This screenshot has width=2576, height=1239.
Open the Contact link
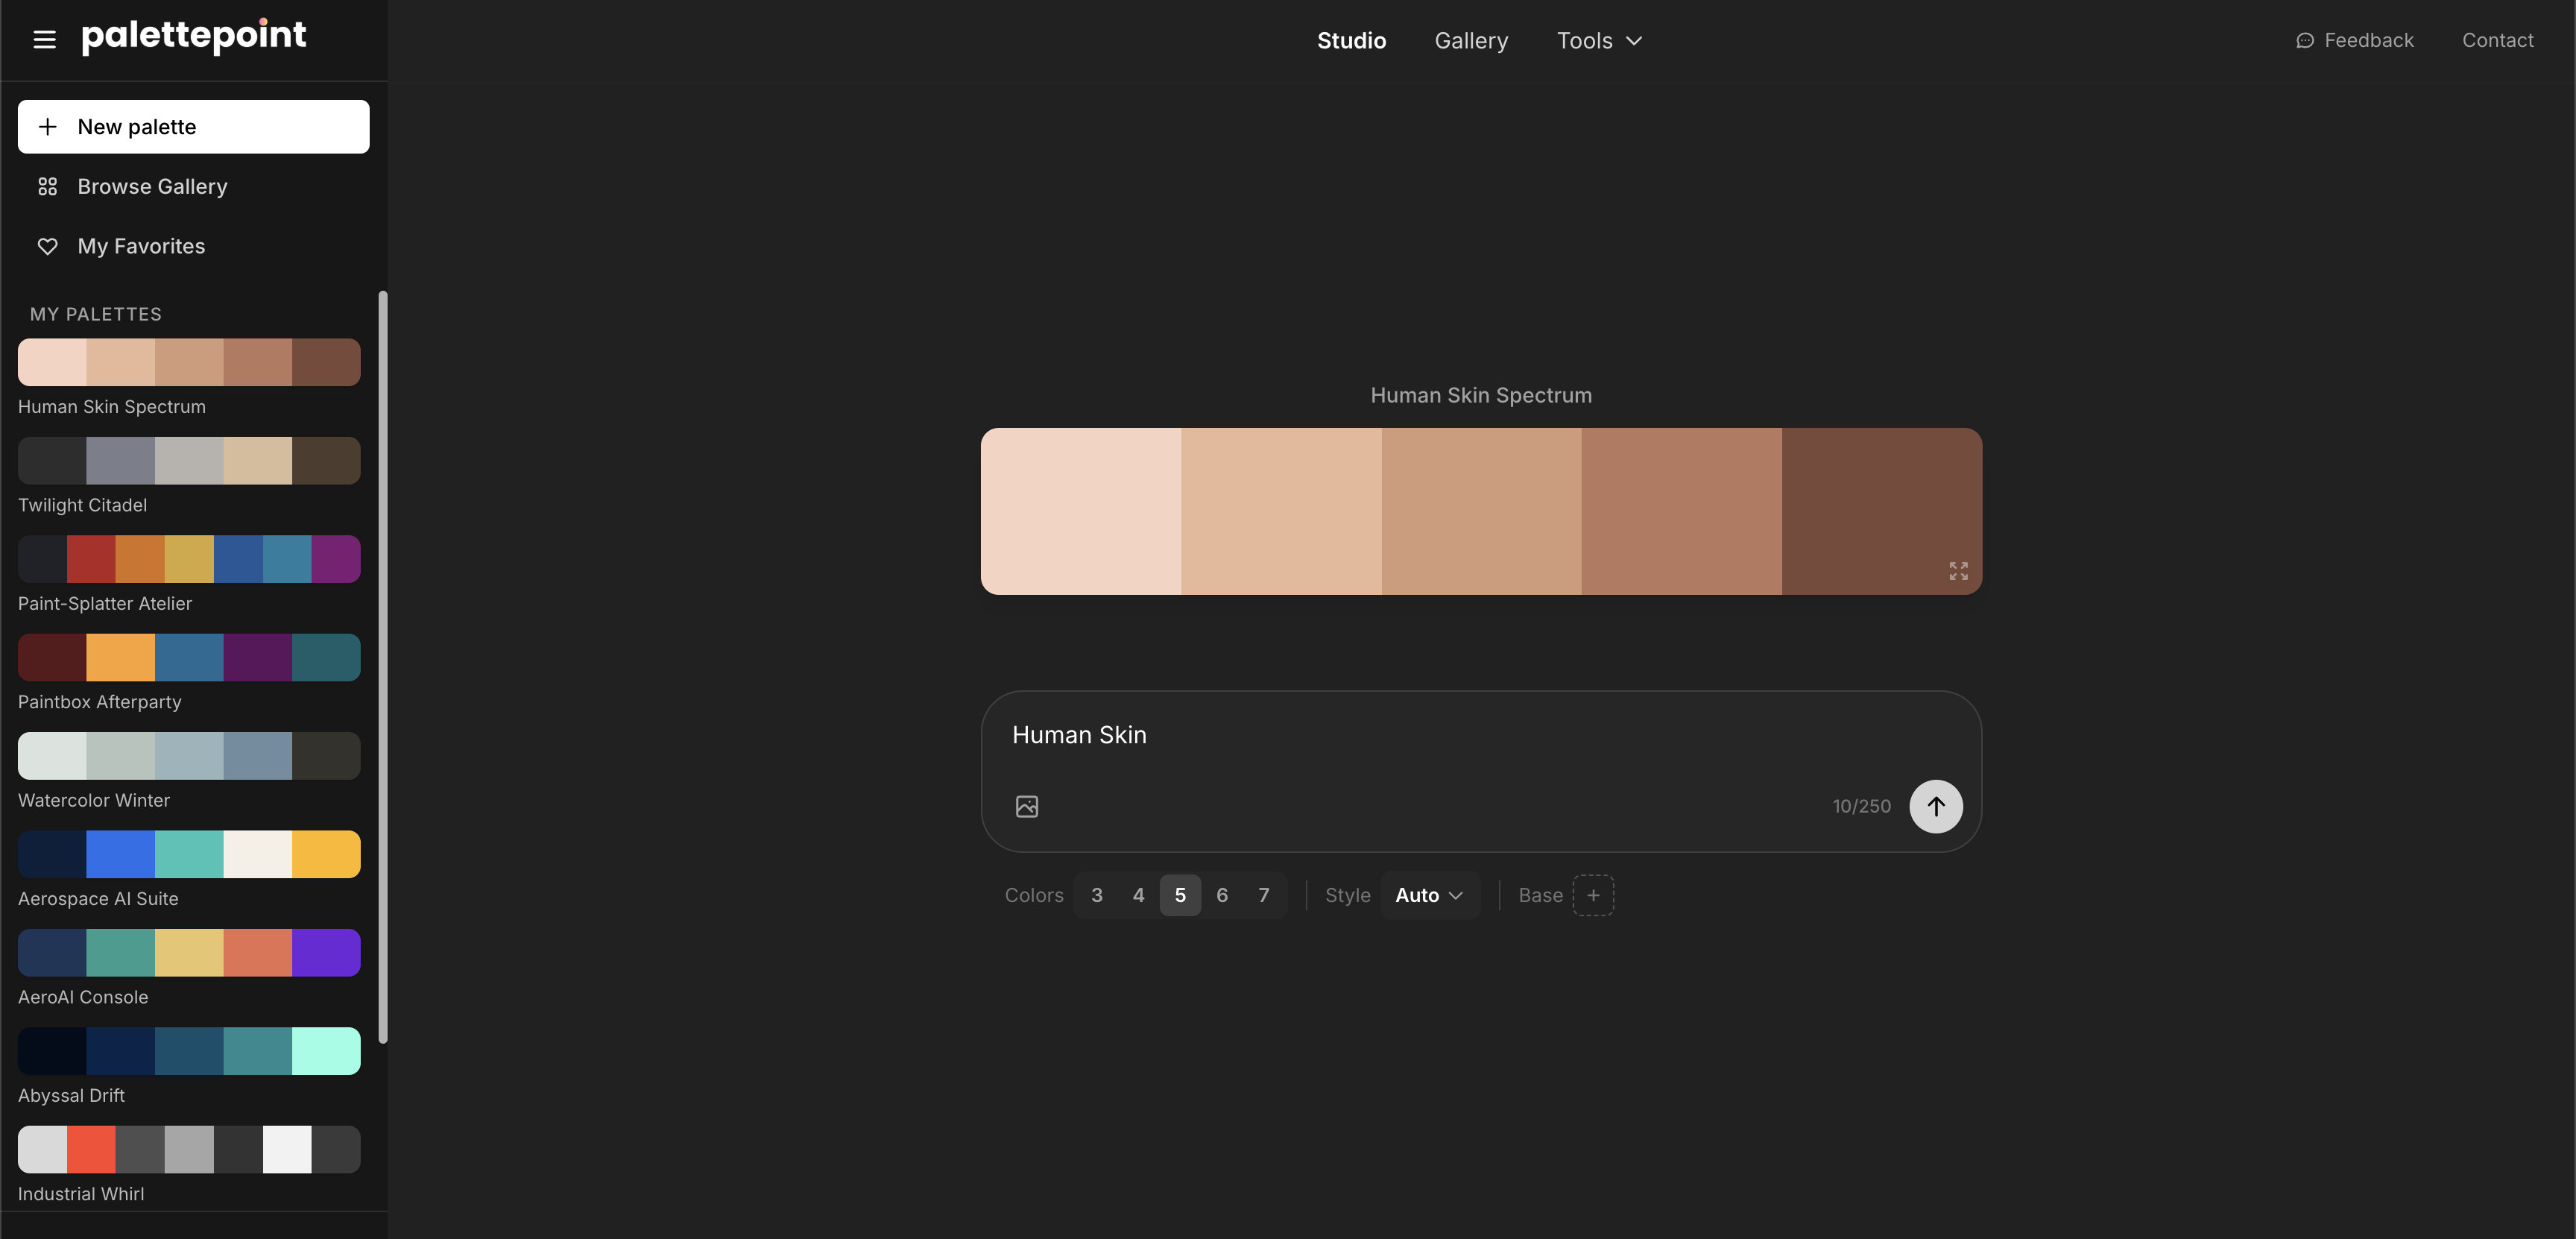coord(2497,41)
